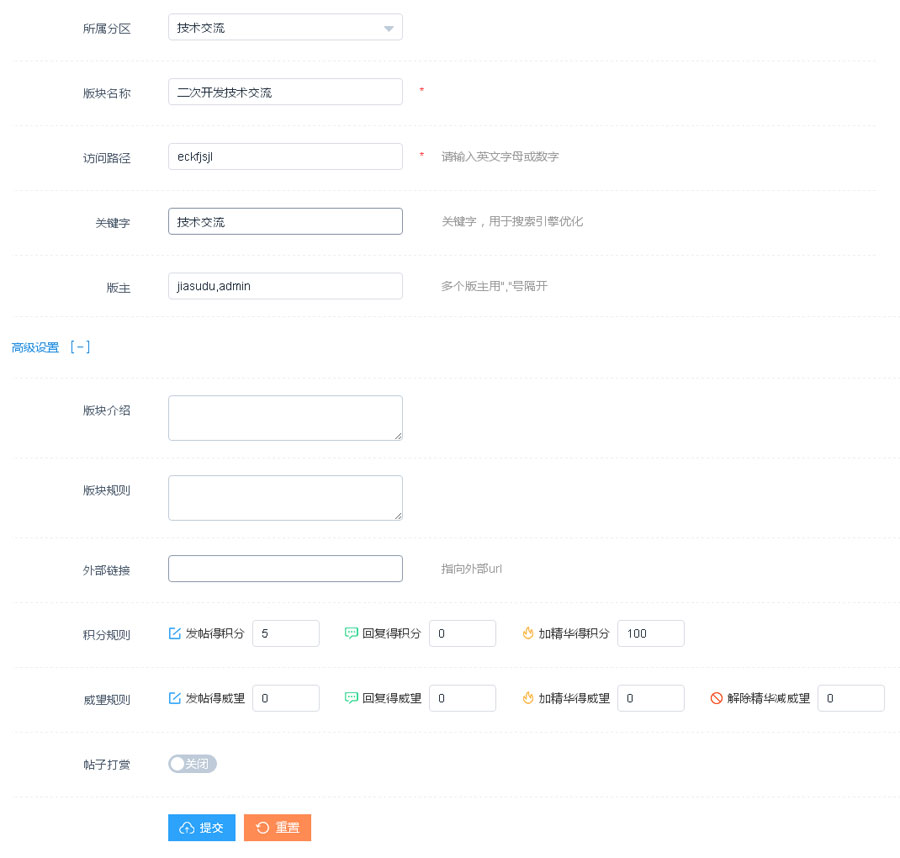Click the 高级设置 link text

[x=35, y=347]
